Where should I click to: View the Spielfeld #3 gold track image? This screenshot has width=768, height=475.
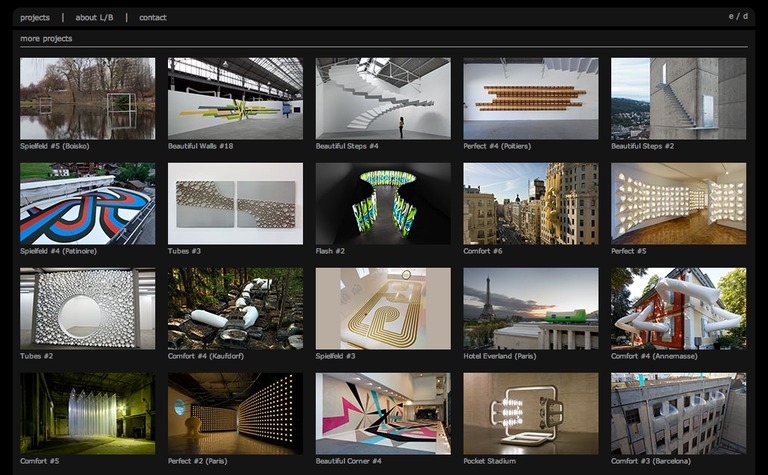[383, 309]
